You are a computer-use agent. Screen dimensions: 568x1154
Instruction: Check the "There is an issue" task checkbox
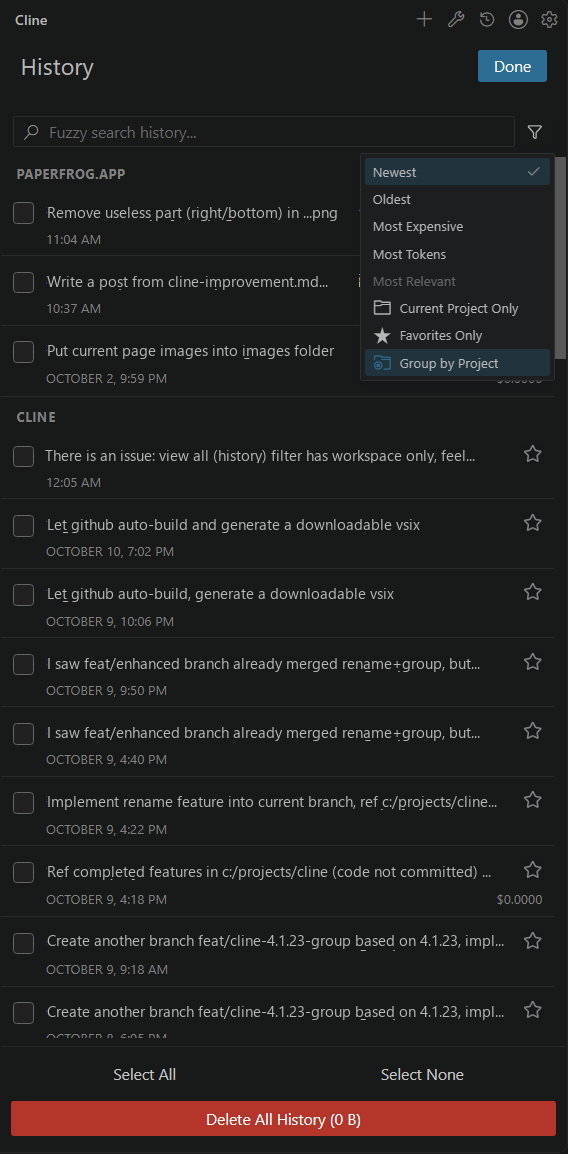coord(24,456)
